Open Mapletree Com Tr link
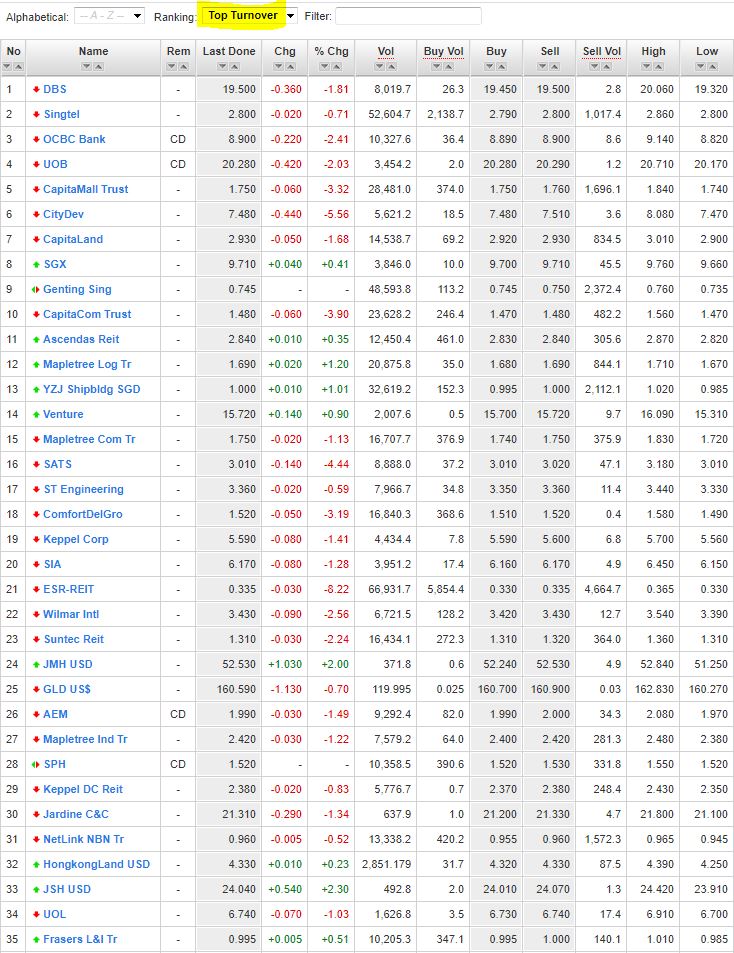 pyautogui.click(x=89, y=439)
